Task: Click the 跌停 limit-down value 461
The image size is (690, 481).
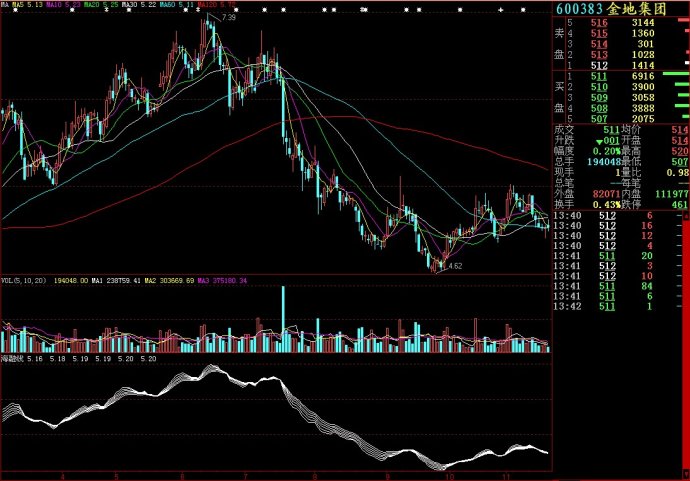Action: pyautogui.click(x=679, y=205)
